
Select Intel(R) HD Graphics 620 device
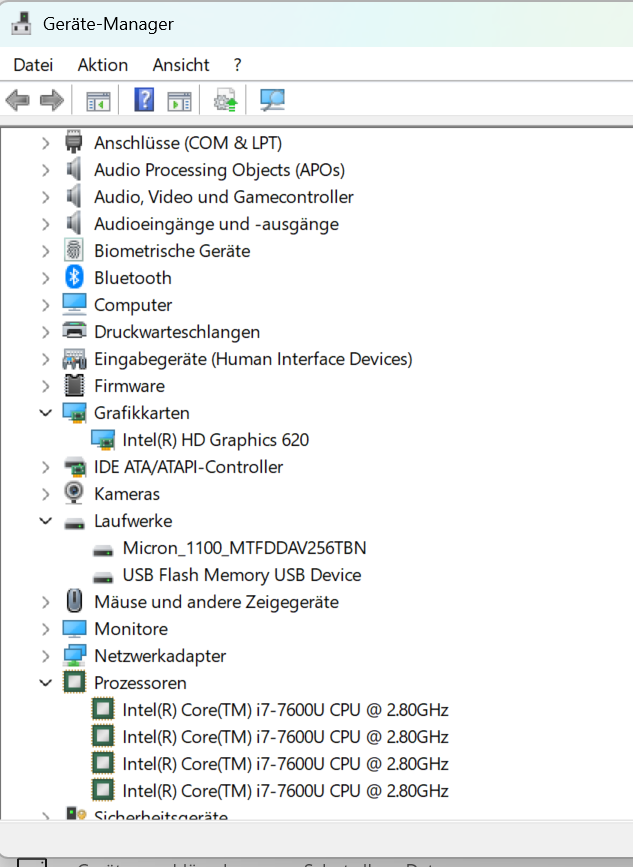(x=216, y=440)
